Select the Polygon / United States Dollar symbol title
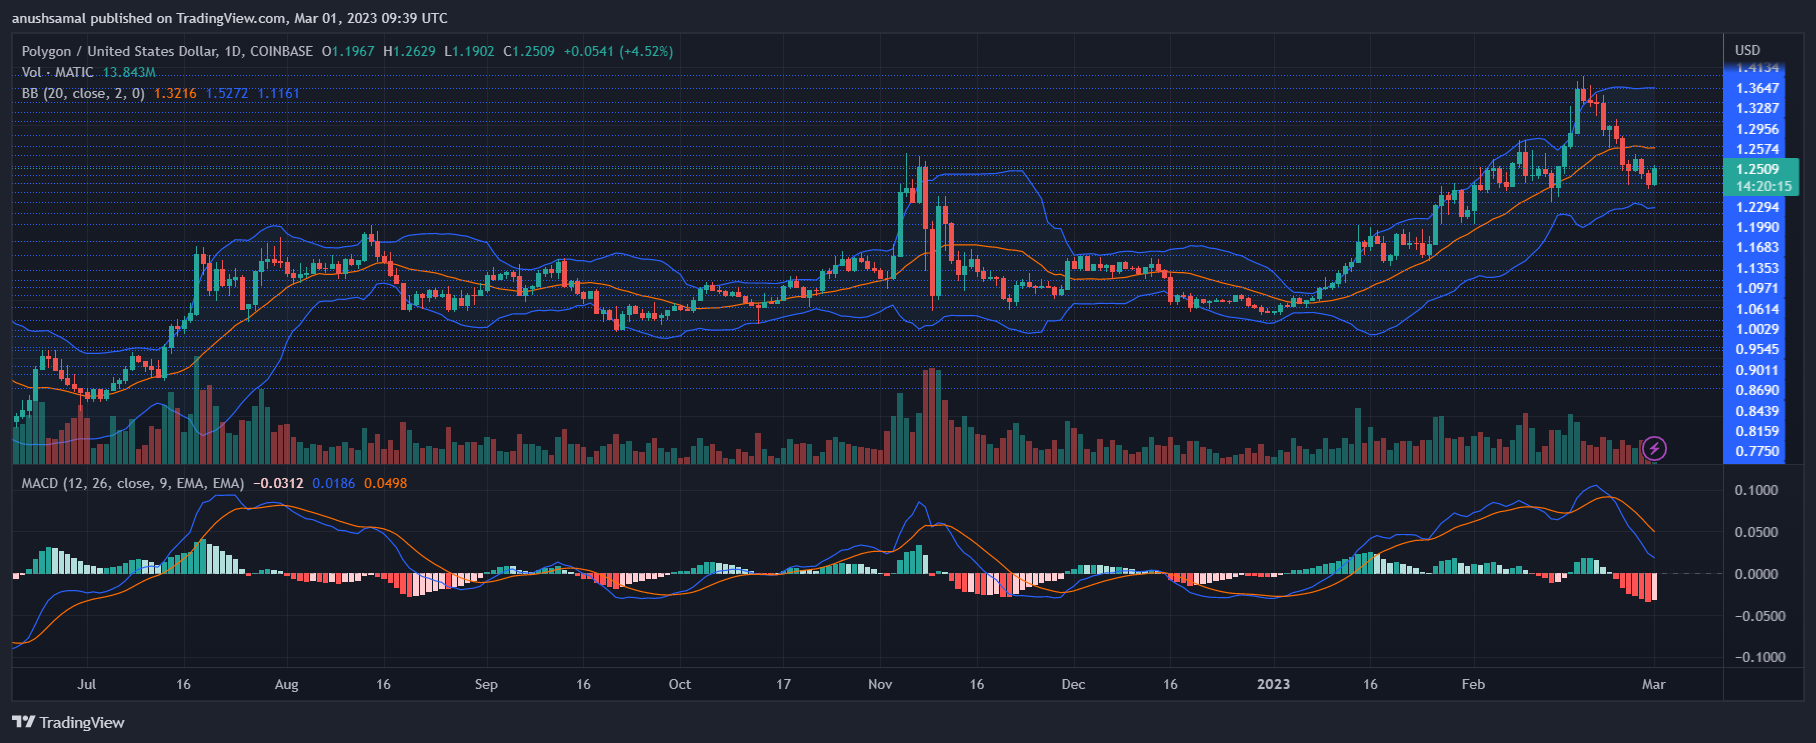Image resolution: width=1816 pixels, height=743 pixels. point(167,51)
